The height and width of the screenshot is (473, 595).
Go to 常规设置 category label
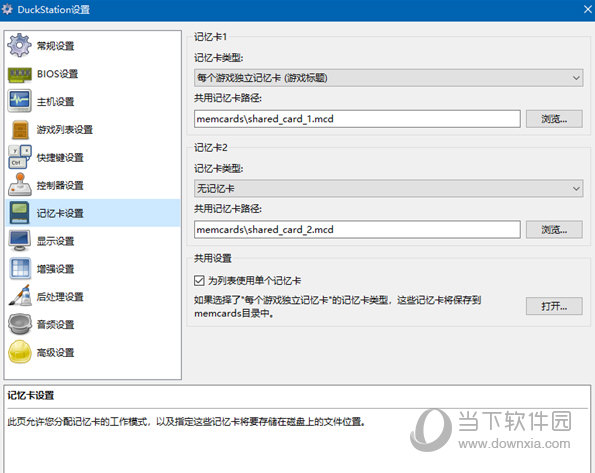pyautogui.click(x=55, y=46)
